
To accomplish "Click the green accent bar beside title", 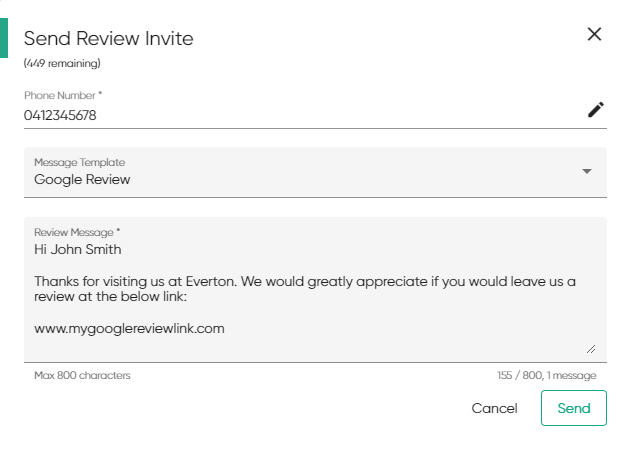I will tap(4, 38).
